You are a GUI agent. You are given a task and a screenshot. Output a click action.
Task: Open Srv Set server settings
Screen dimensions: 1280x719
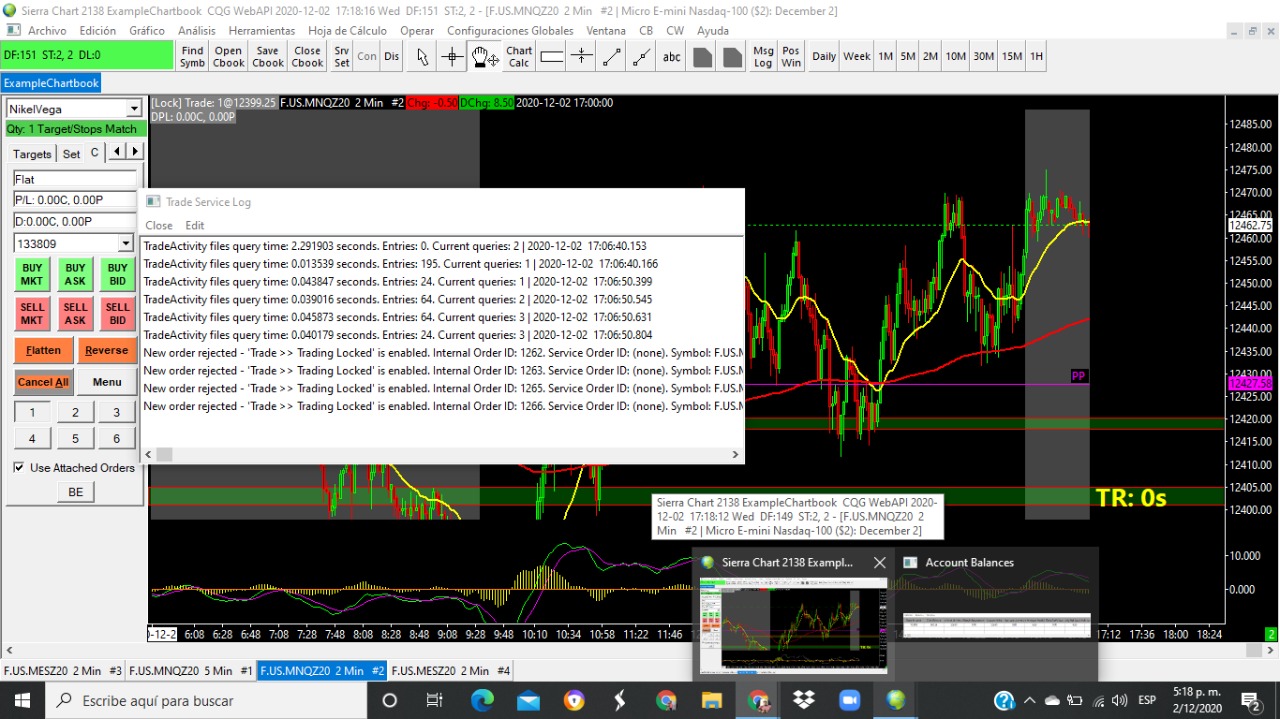click(x=342, y=57)
